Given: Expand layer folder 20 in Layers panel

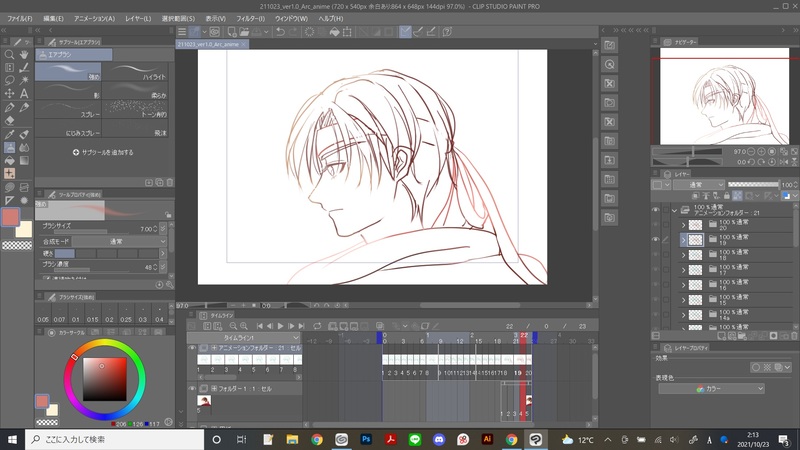Looking at the screenshot, I should [684, 226].
